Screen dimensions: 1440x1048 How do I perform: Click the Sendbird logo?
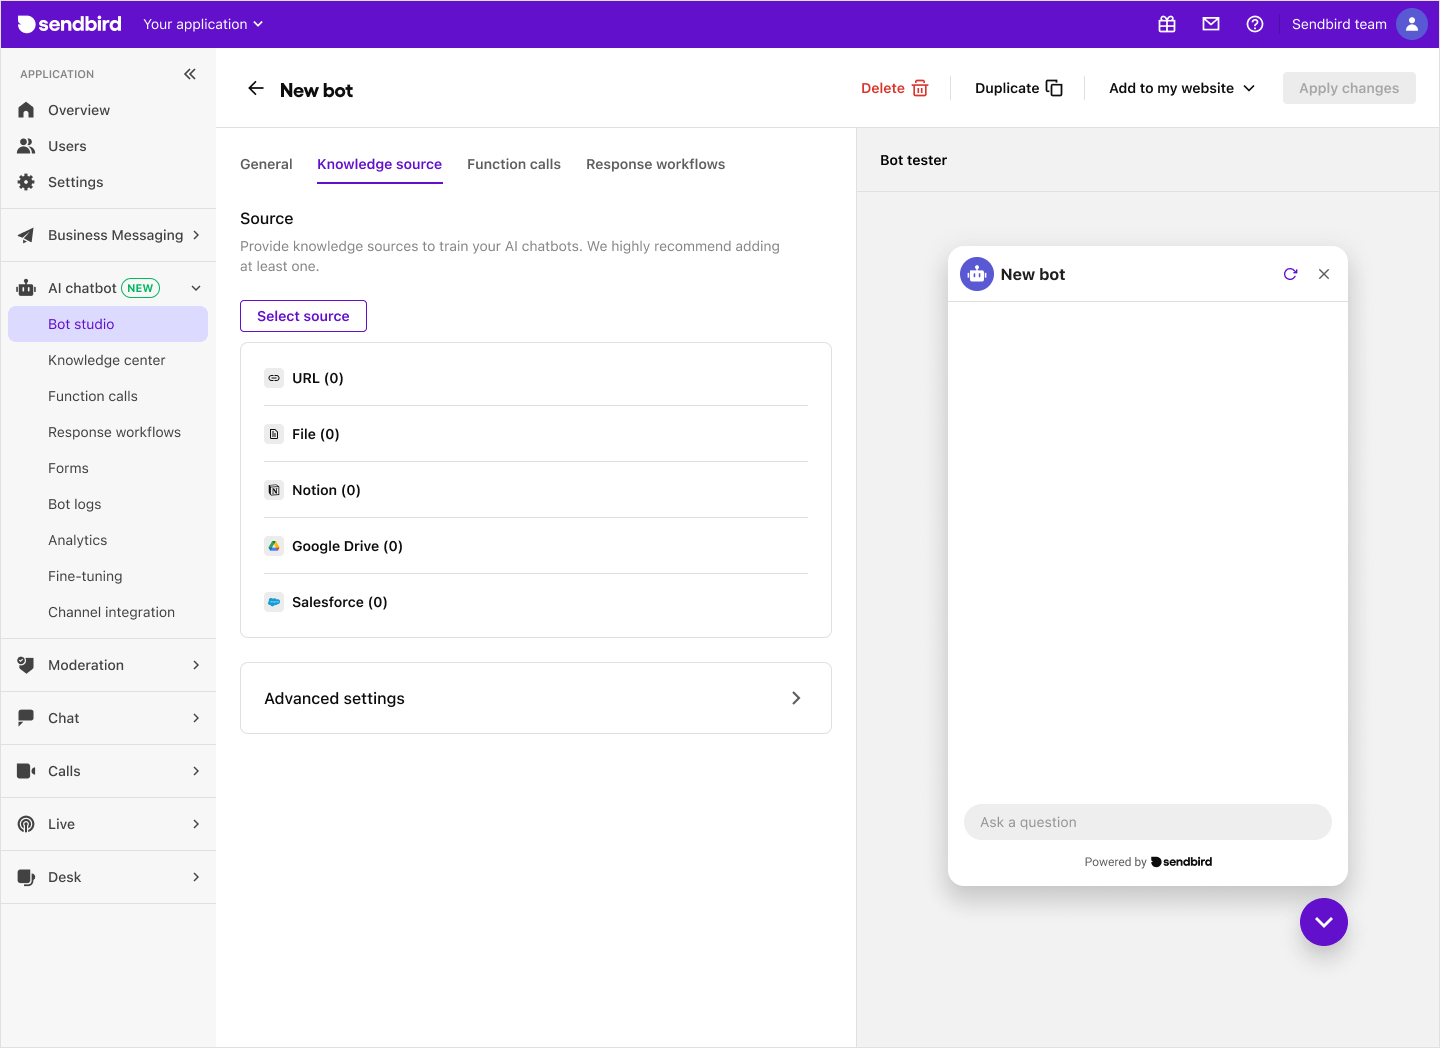pyautogui.click(x=70, y=24)
